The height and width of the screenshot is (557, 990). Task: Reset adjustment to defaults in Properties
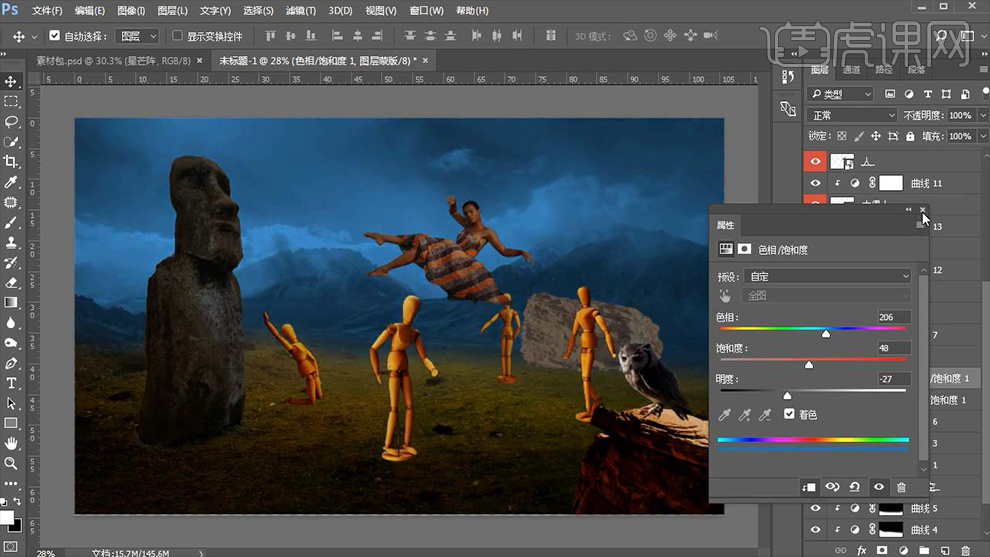click(855, 487)
